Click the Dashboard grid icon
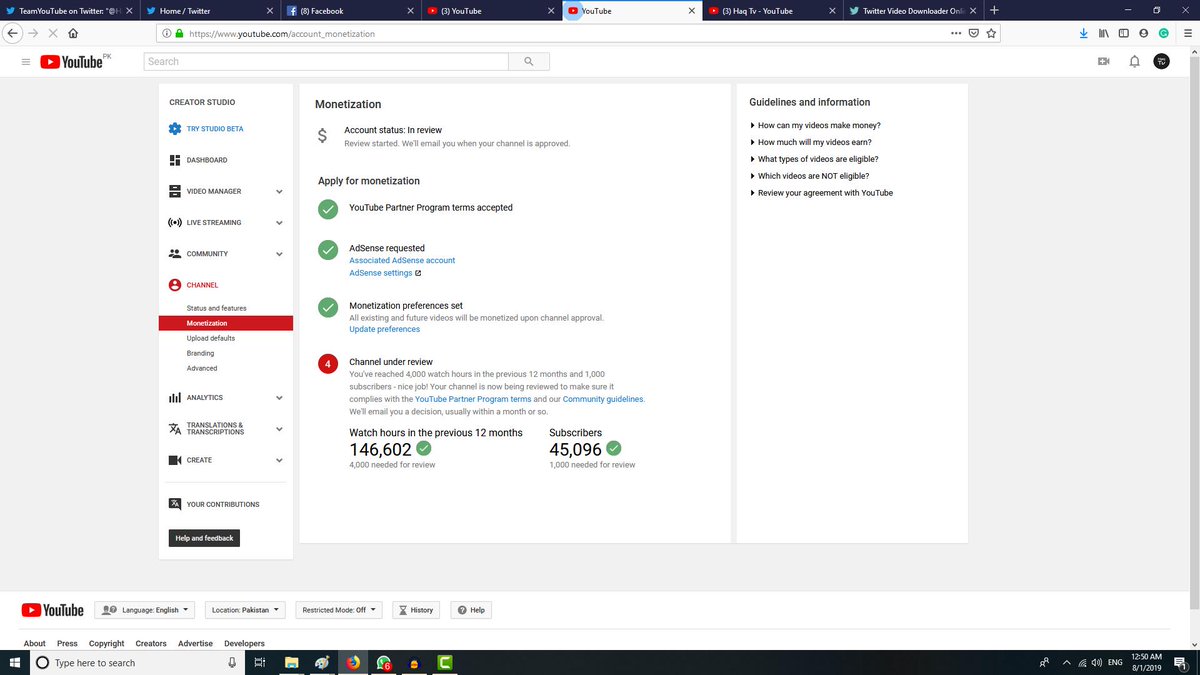1200x675 pixels. [x=175, y=160]
